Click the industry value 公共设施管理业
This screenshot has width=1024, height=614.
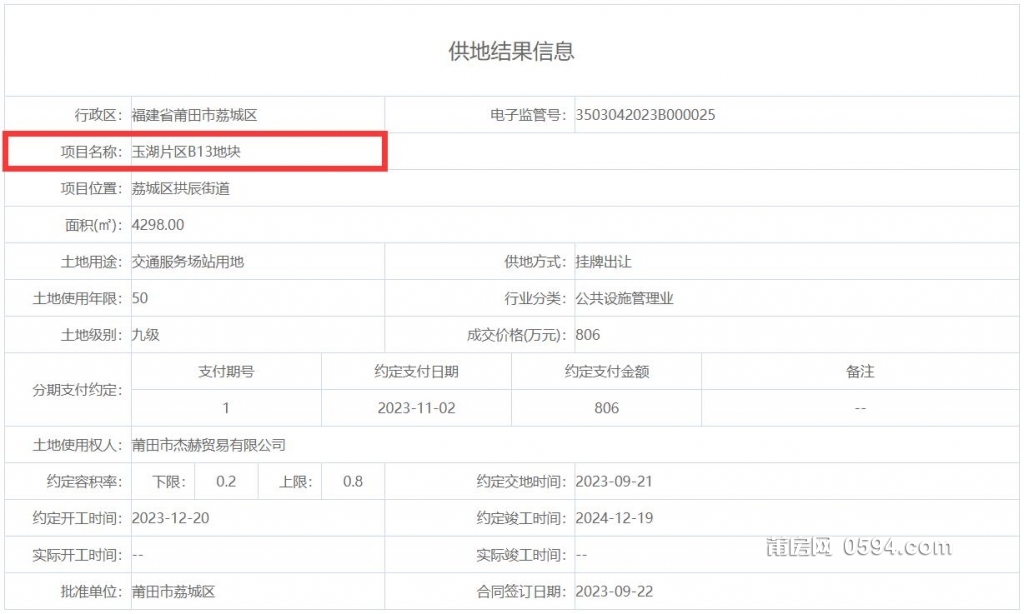[x=624, y=299]
